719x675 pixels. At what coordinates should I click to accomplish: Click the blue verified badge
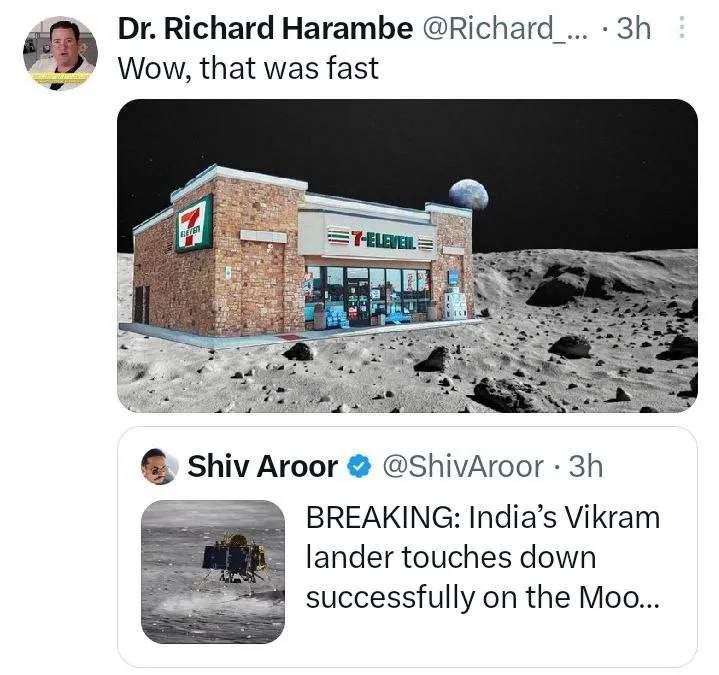pos(360,467)
